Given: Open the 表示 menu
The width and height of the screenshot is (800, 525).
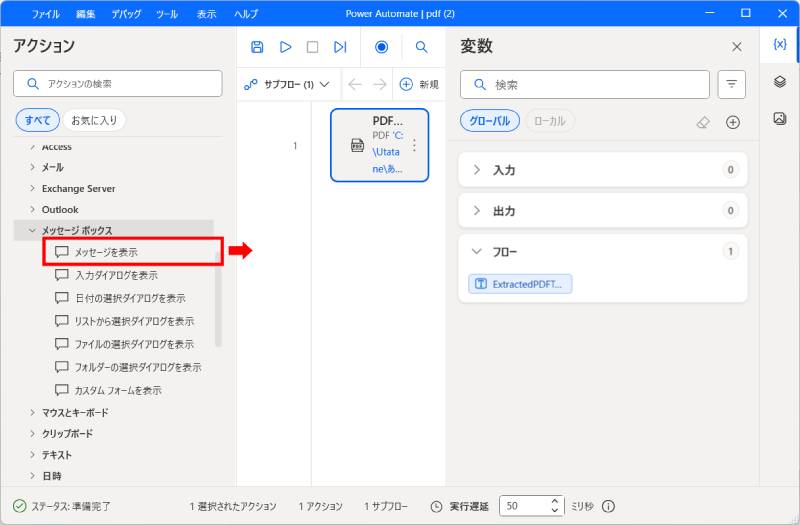Looking at the screenshot, I should pos(207,14).
